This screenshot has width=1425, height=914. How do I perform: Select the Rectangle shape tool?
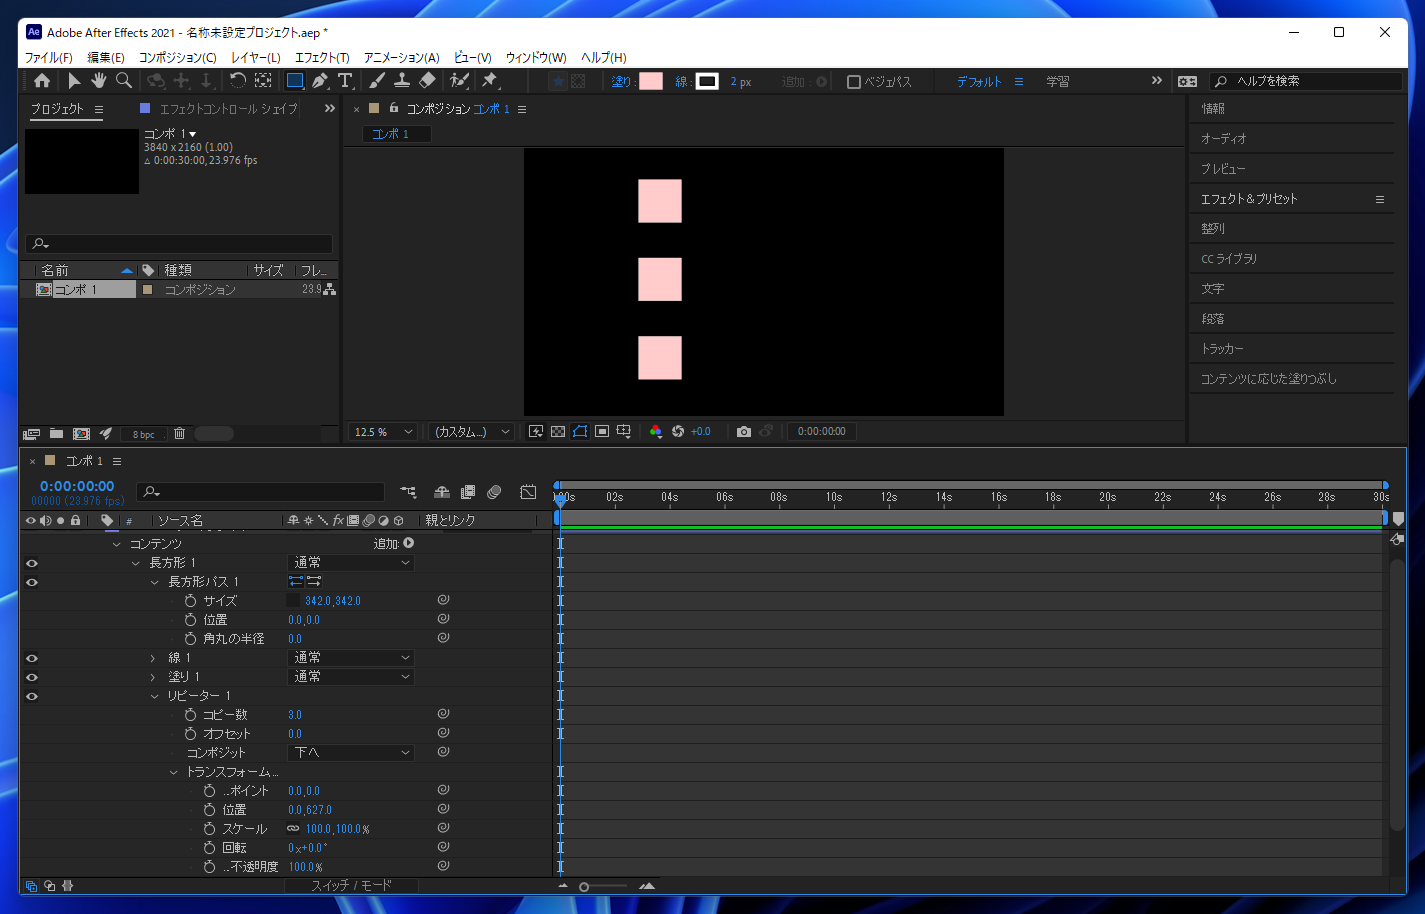(x=295, y=81)
